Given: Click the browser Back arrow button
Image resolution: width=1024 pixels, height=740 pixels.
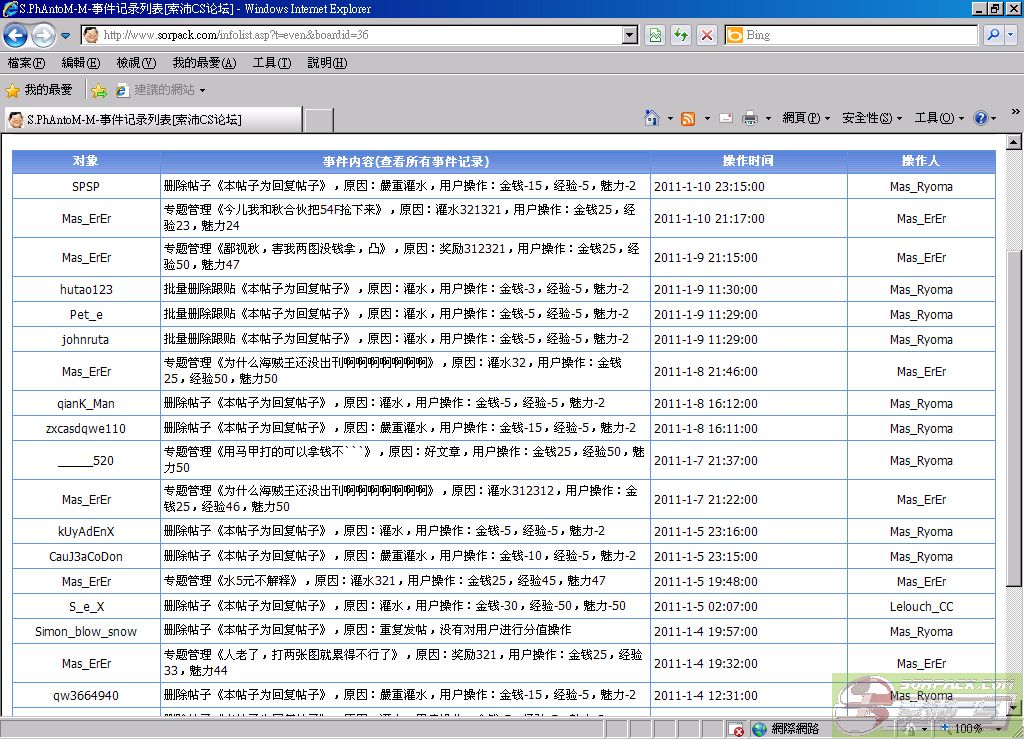Looking at the screenshot, I should (16, 35).
